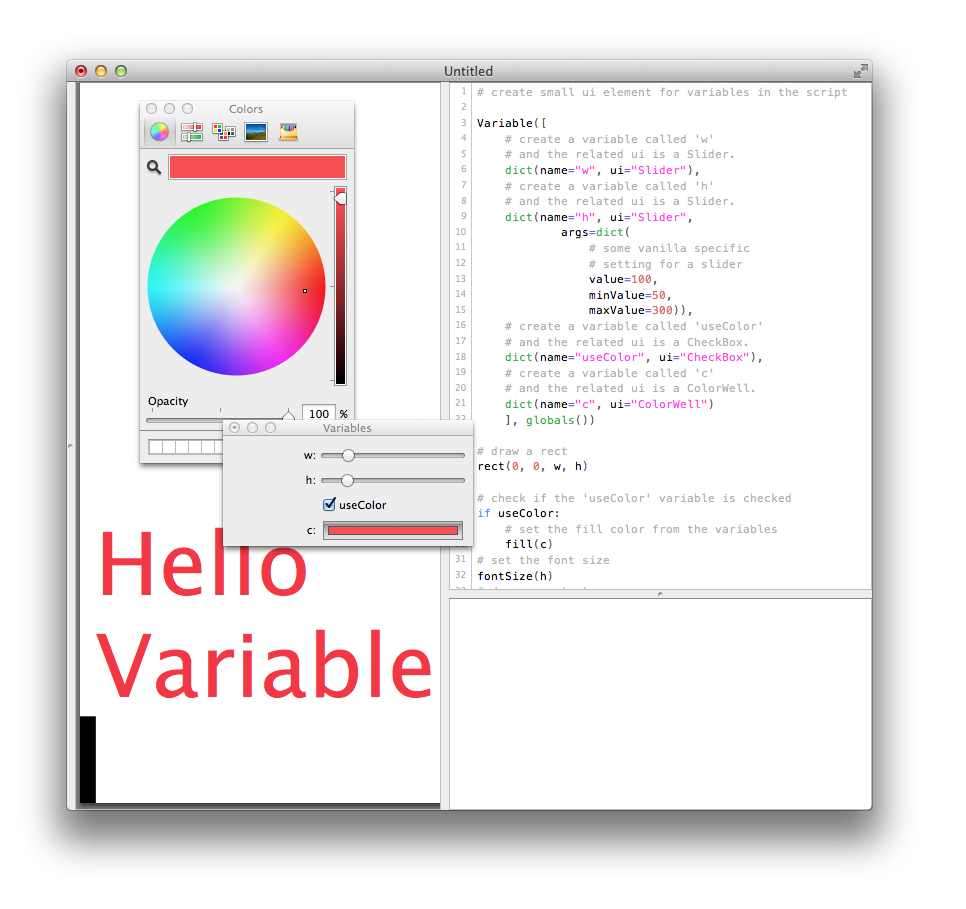Click the w slider knob

pos(348,455)
